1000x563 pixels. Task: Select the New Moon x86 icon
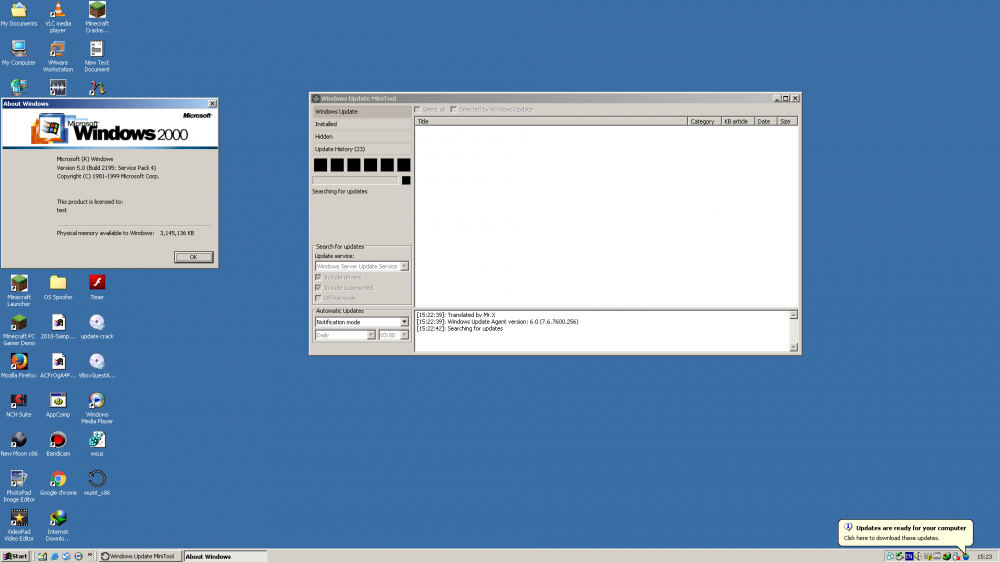coord(18,444)
